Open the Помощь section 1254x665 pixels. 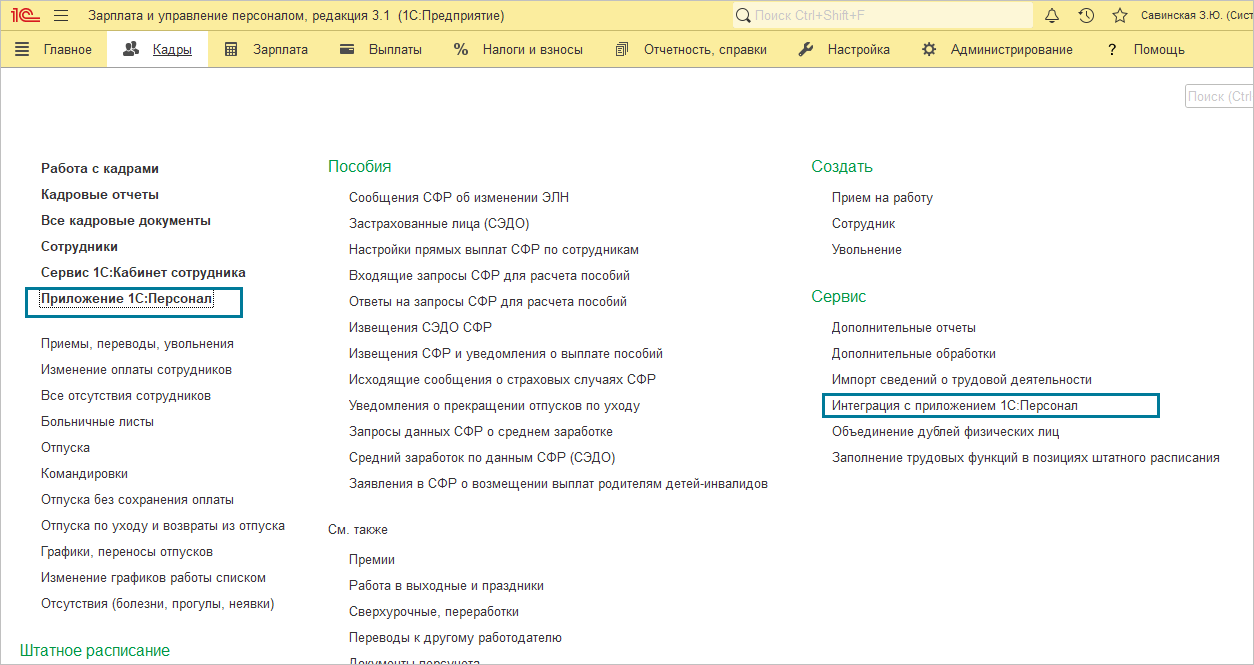tap(1145, 49)
